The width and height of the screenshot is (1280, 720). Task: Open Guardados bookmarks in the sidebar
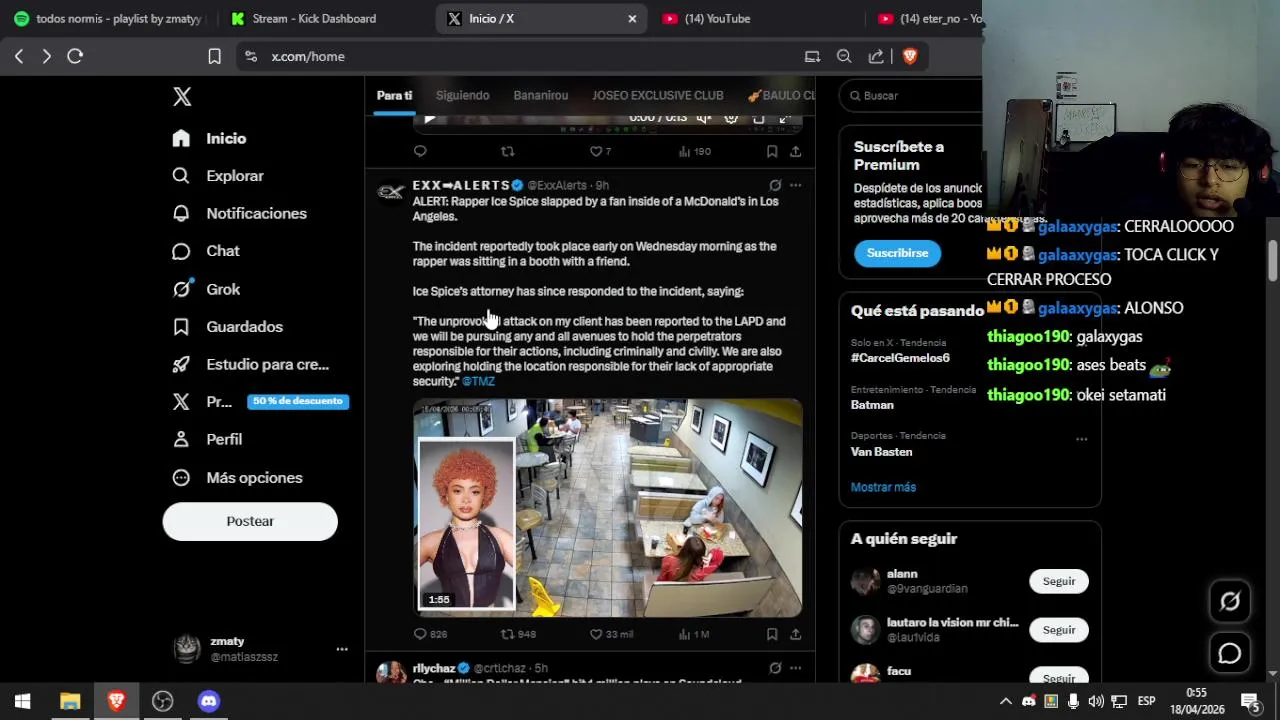point(227,327)
